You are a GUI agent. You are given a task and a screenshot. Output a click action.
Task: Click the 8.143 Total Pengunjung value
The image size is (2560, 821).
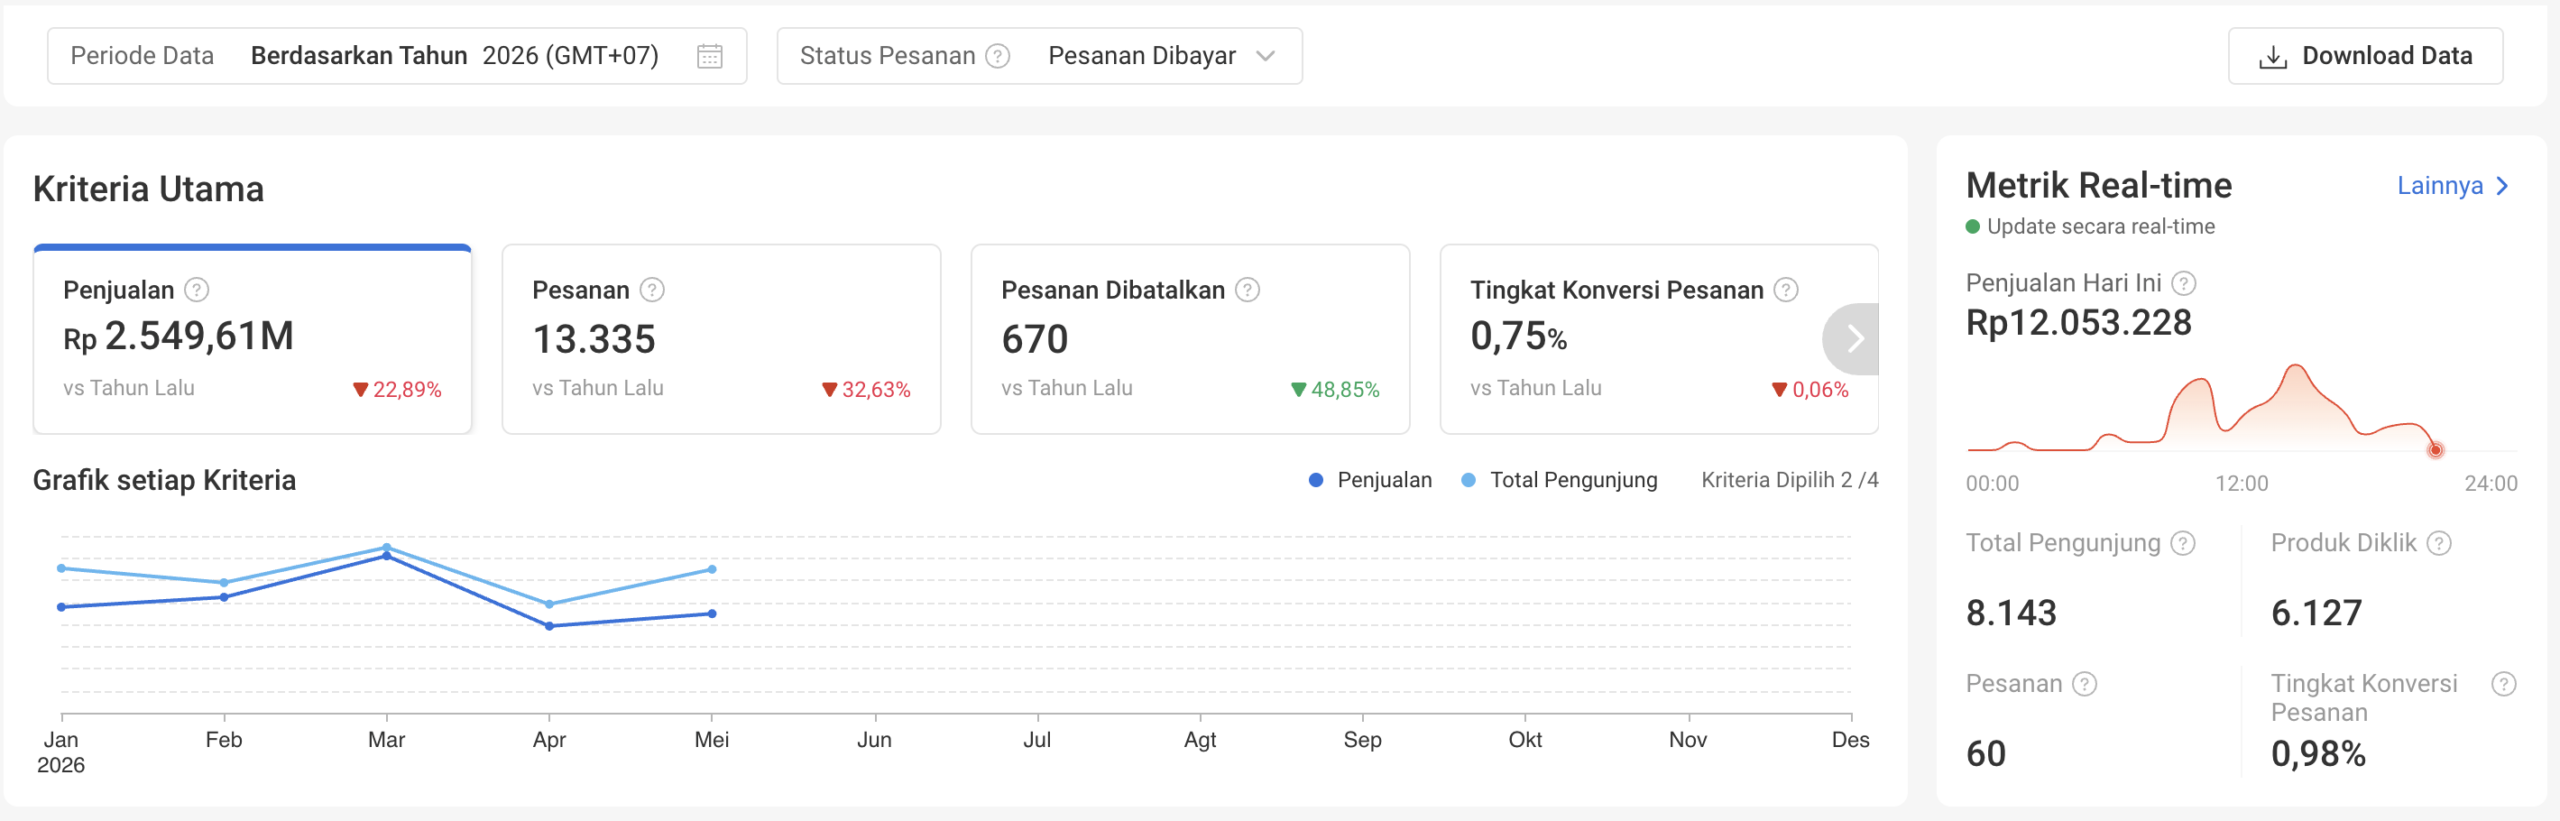click(x=2011, y=613)
